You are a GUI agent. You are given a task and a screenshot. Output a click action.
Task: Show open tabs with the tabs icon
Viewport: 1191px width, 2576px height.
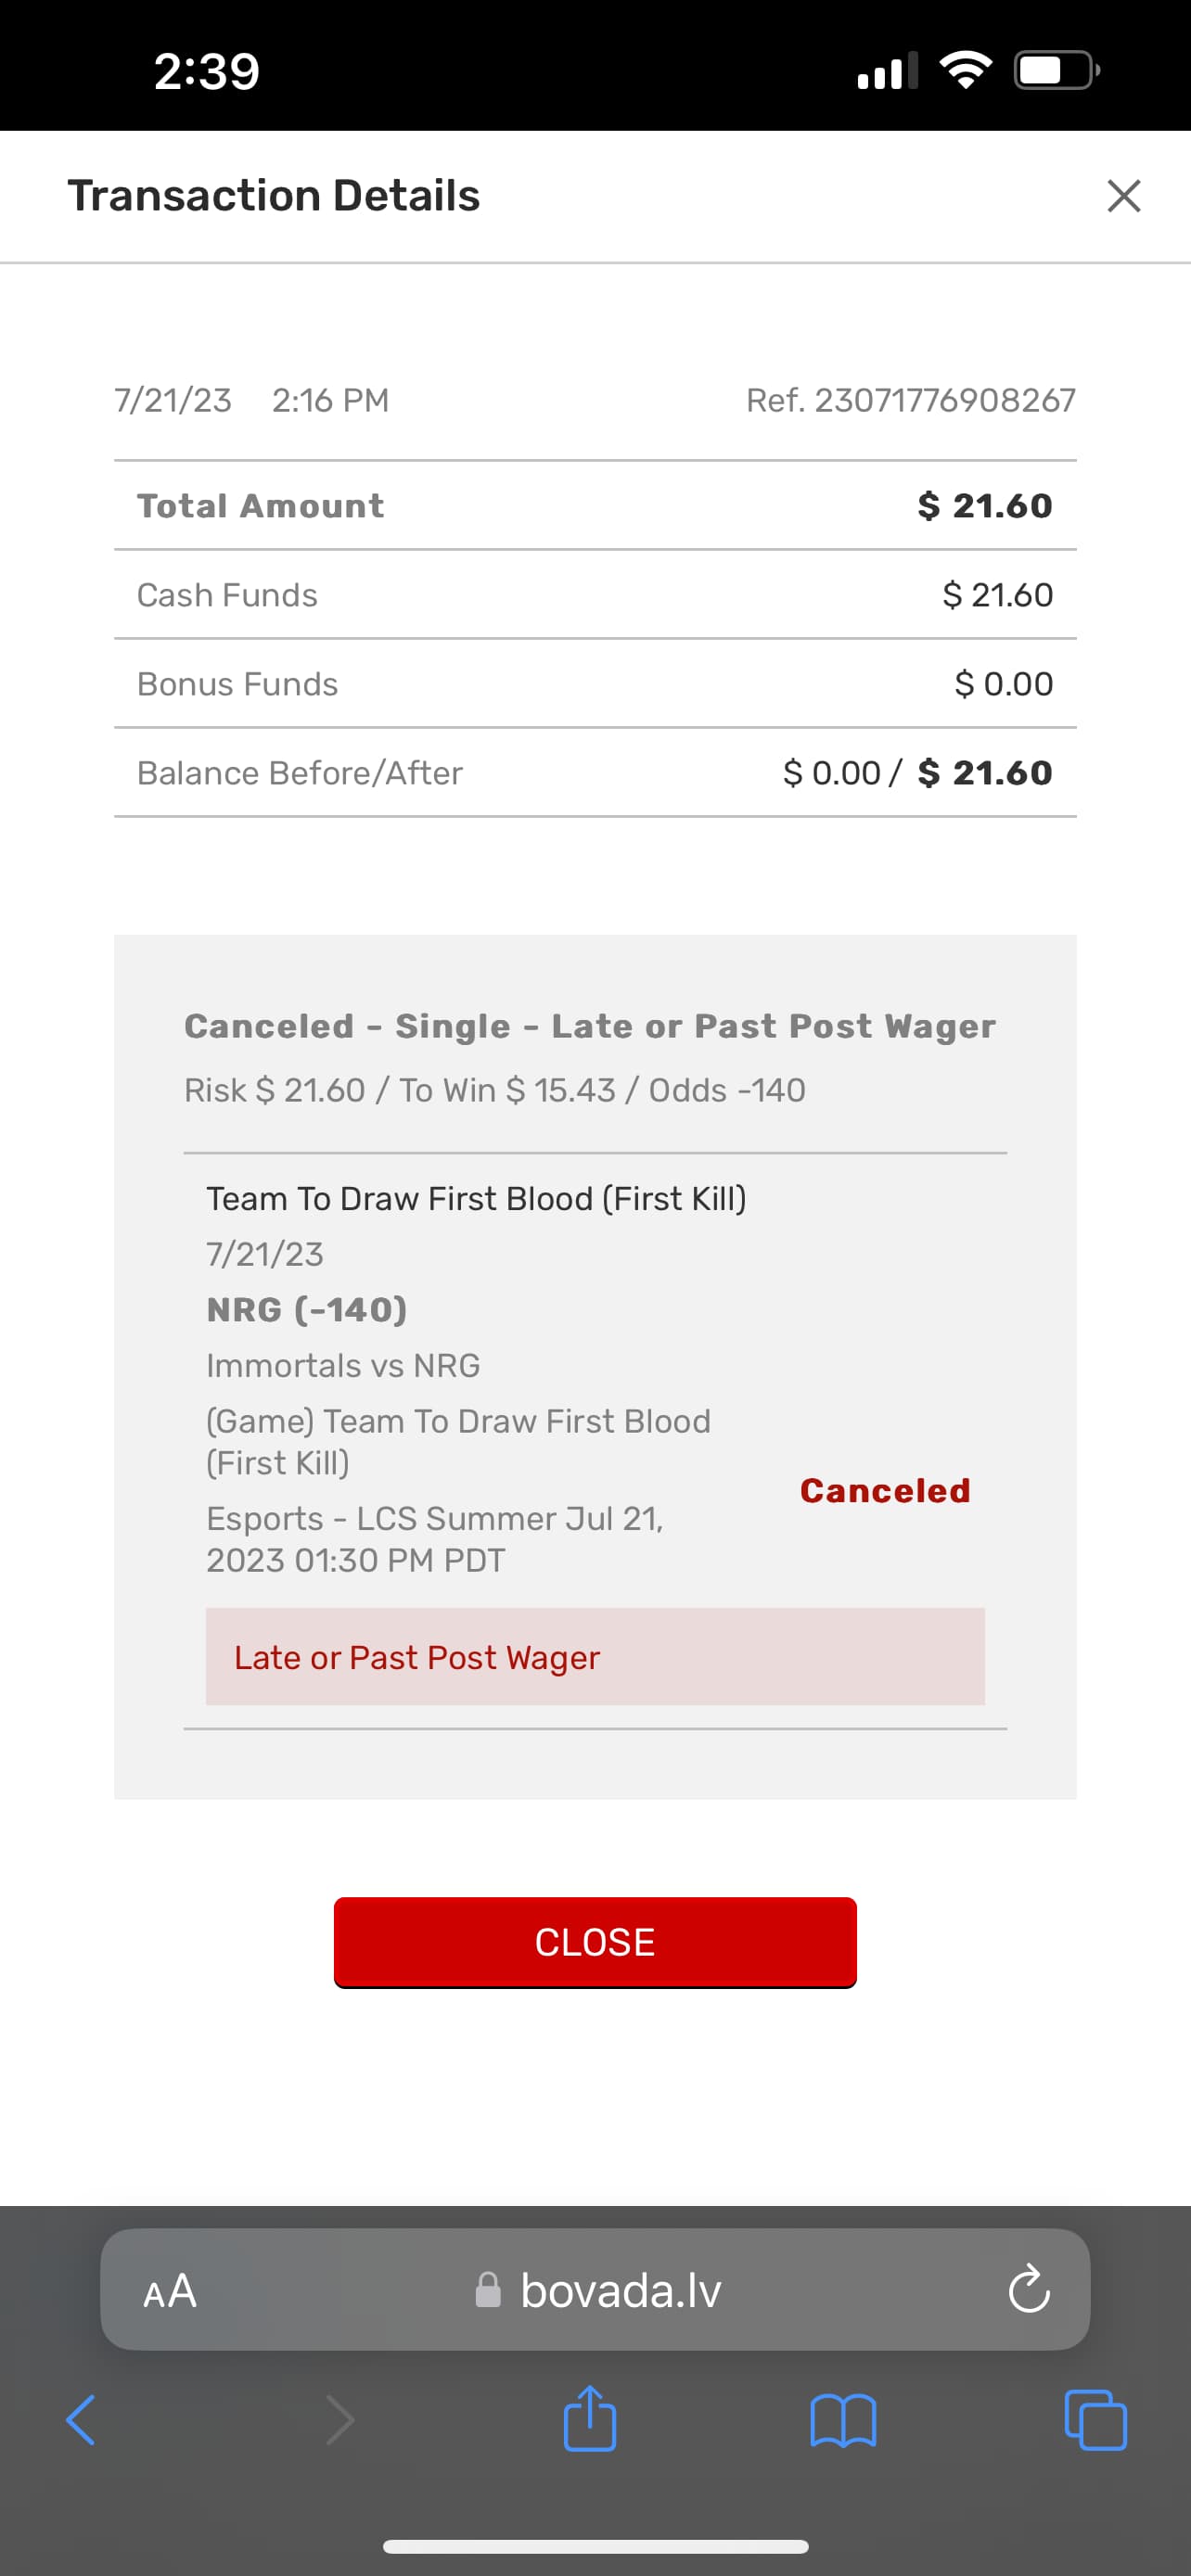click(x=1096, y=2420)
